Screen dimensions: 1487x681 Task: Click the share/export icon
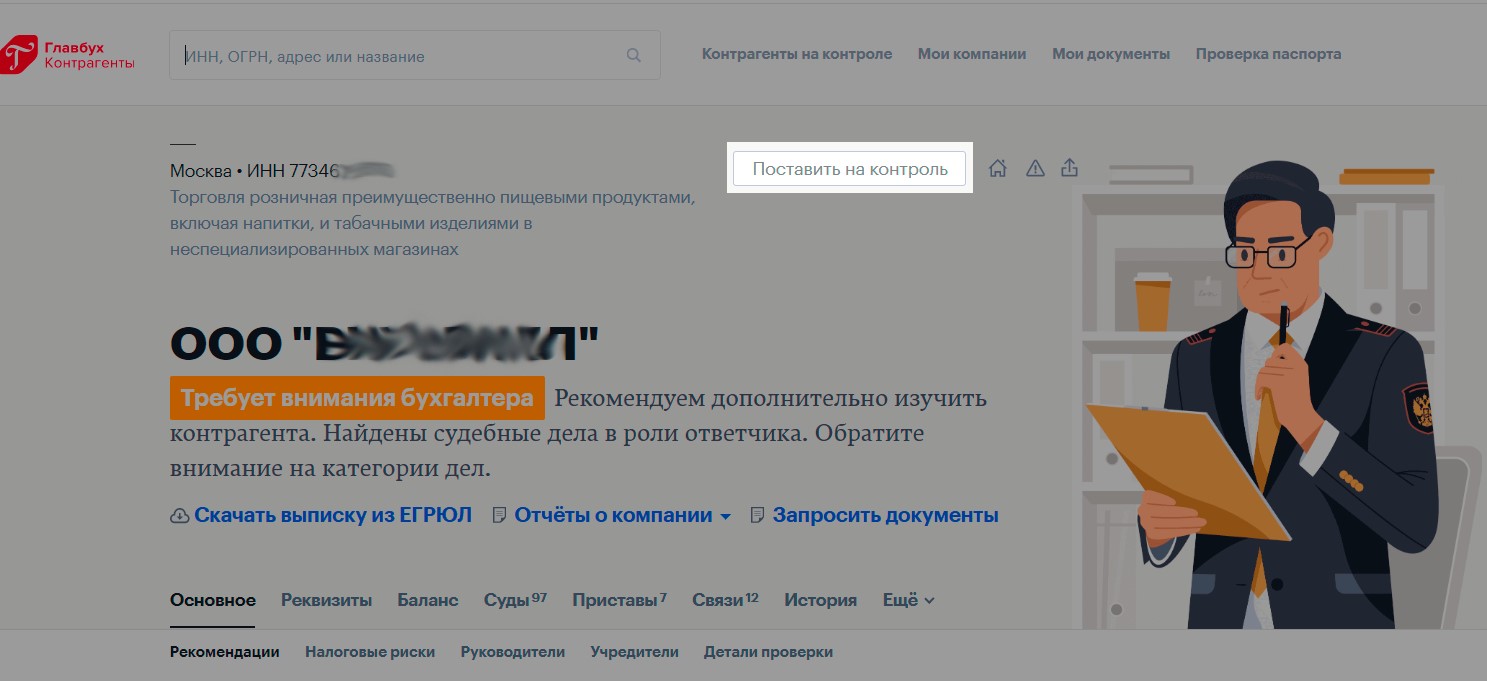[1069, 167]
